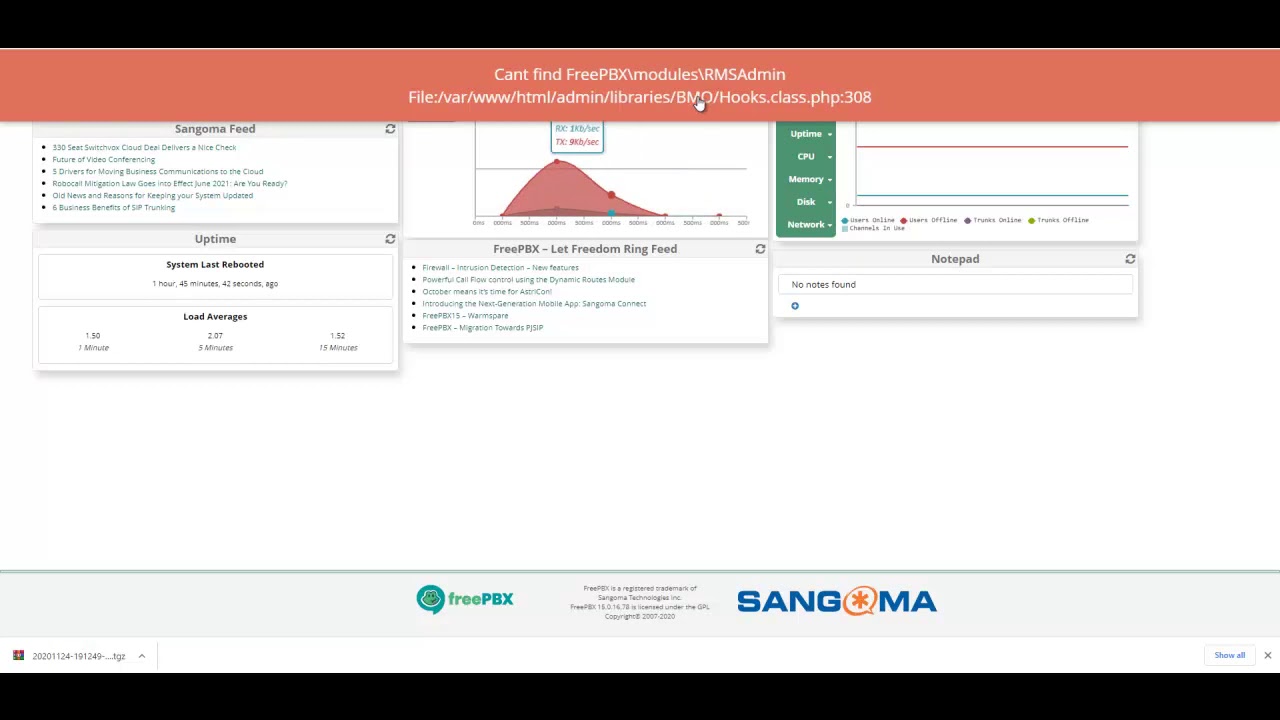This screenshot has height=720, width=1280.
Task: Toggle Users Offline legend series
Action: (x=928, y=220)
